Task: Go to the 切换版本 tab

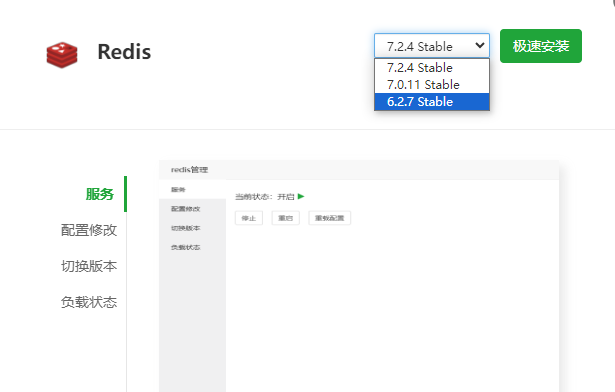Action: tap(89, 266)
